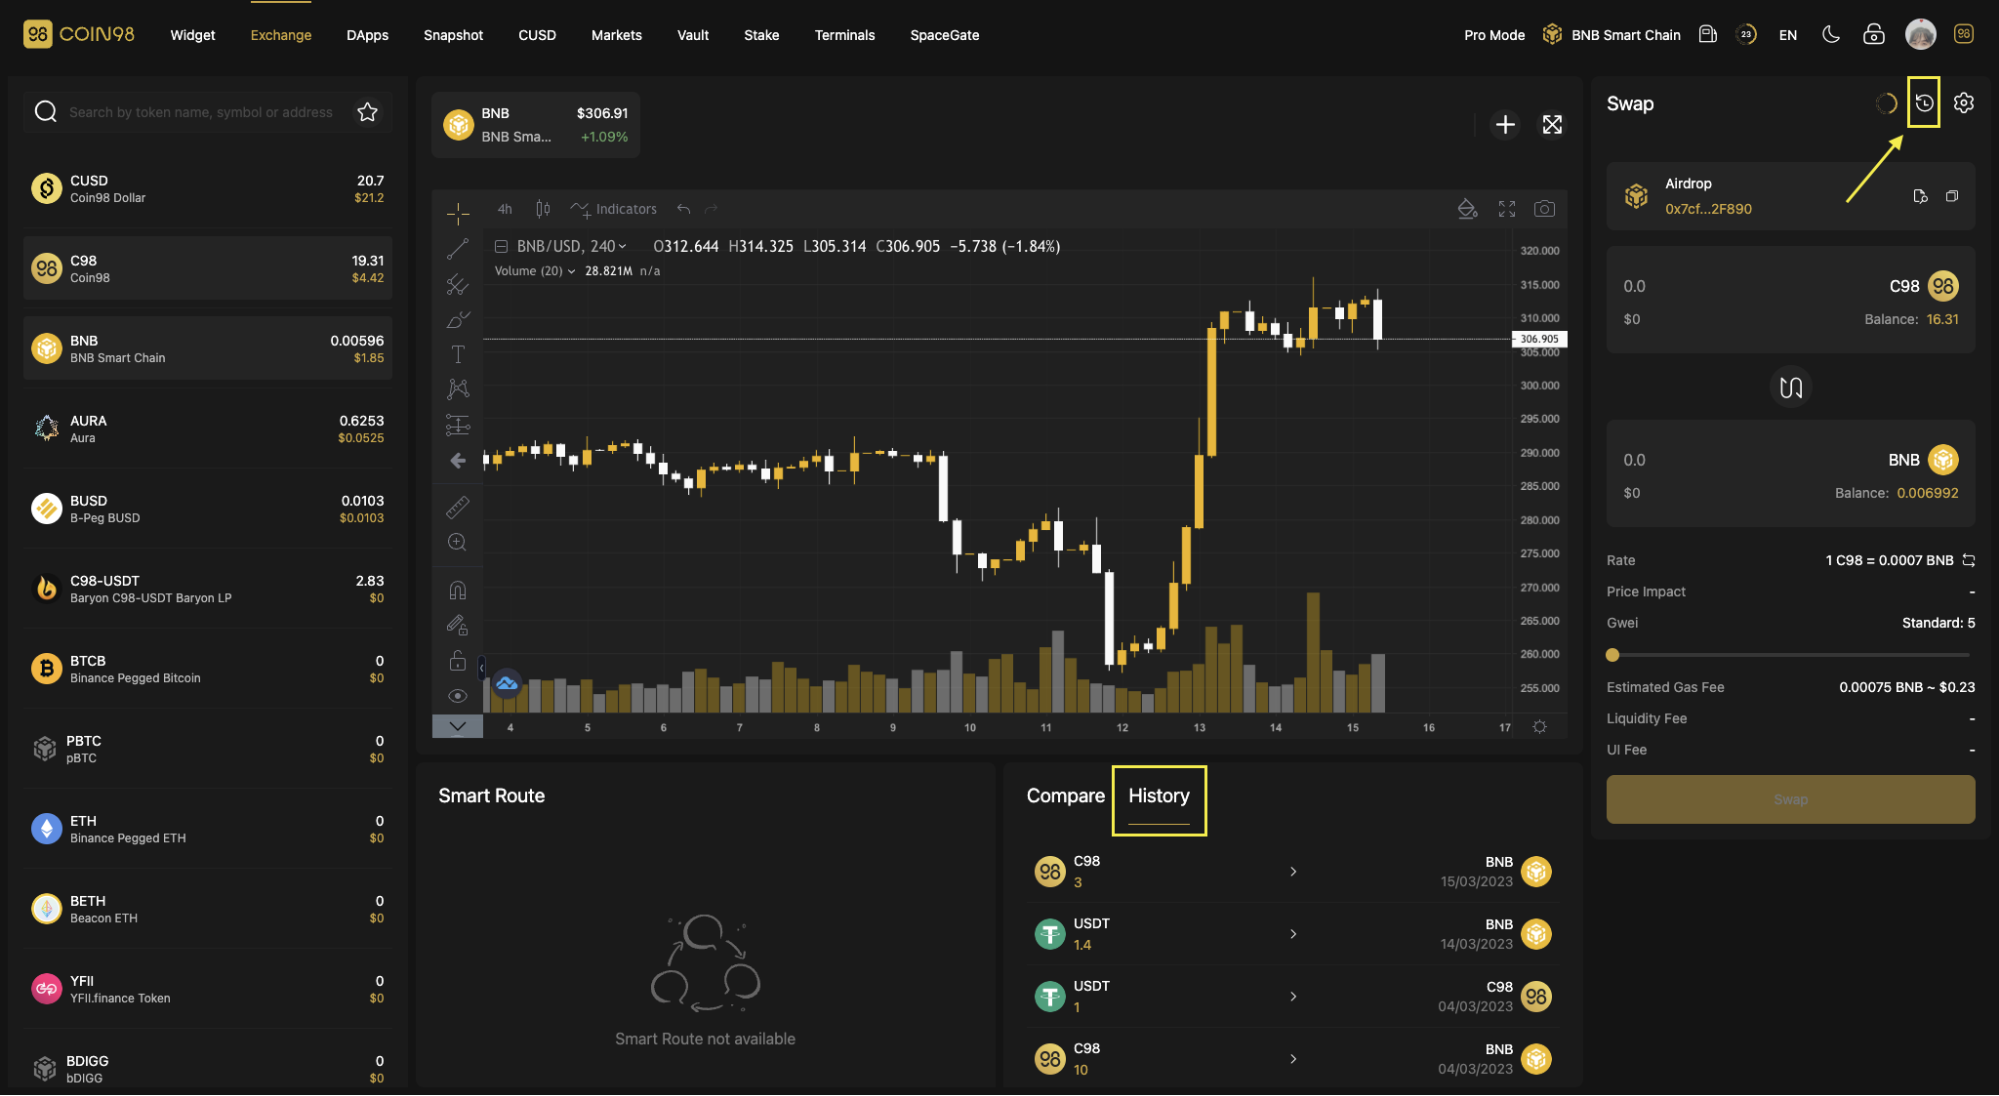Screen dimensions: 1999x1096
Task: Open Markets menu item
Action: pyautogui.click(x=616, y=35)
